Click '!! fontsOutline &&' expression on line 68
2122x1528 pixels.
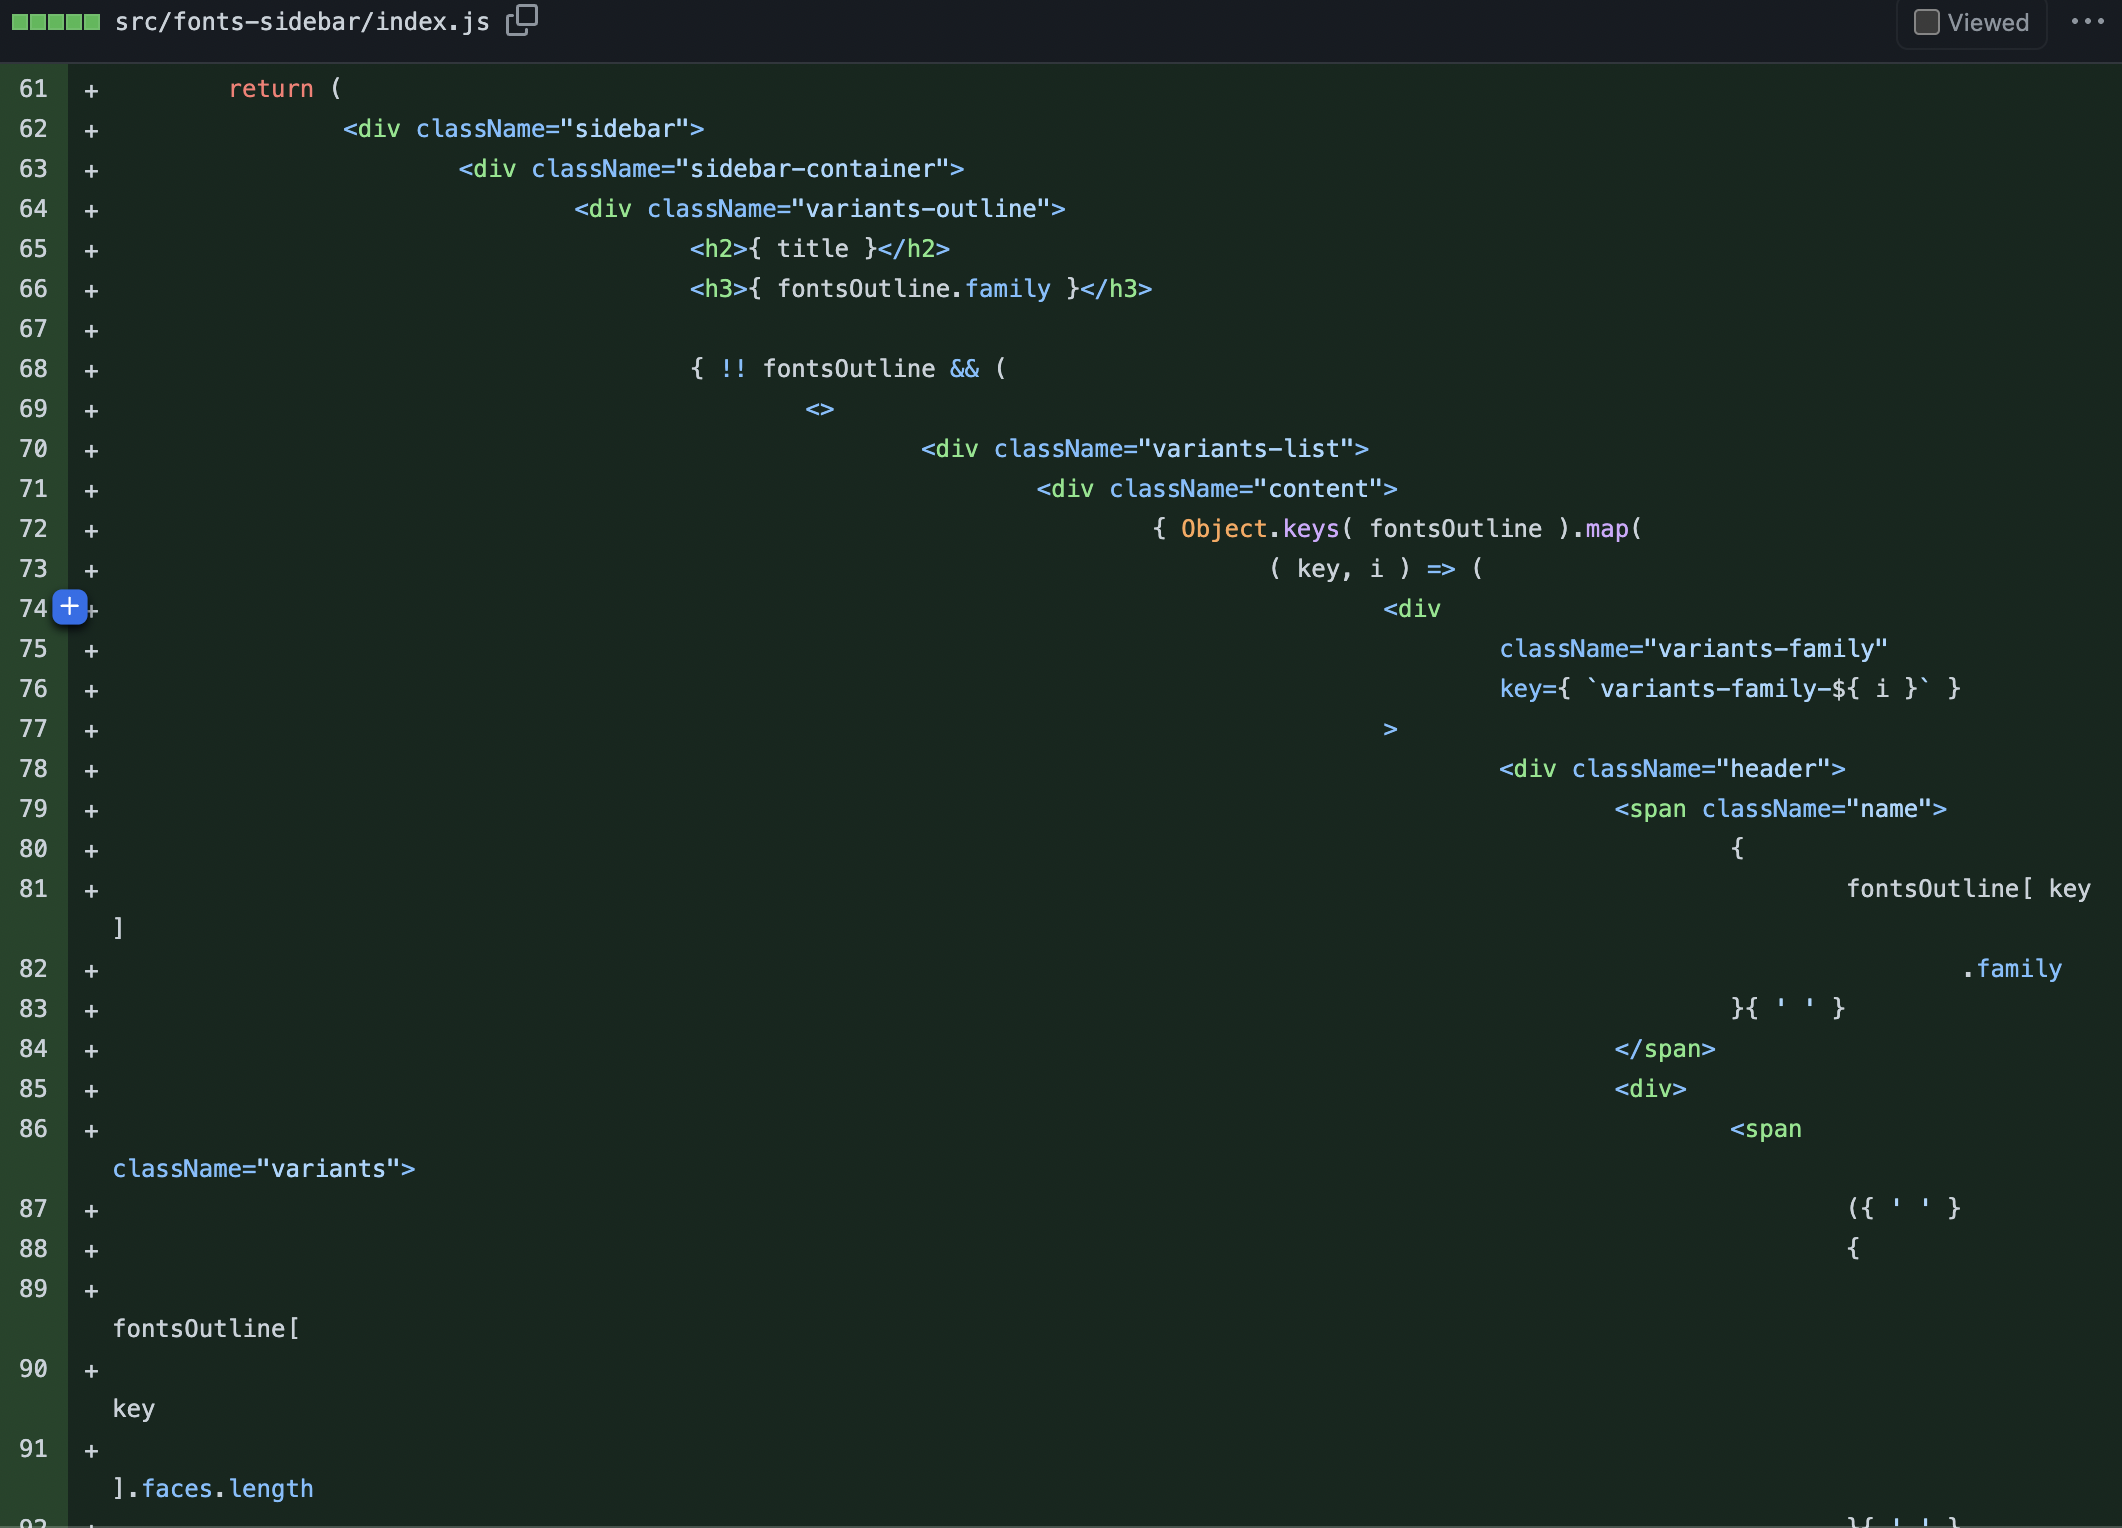click(x=849, y=369)
